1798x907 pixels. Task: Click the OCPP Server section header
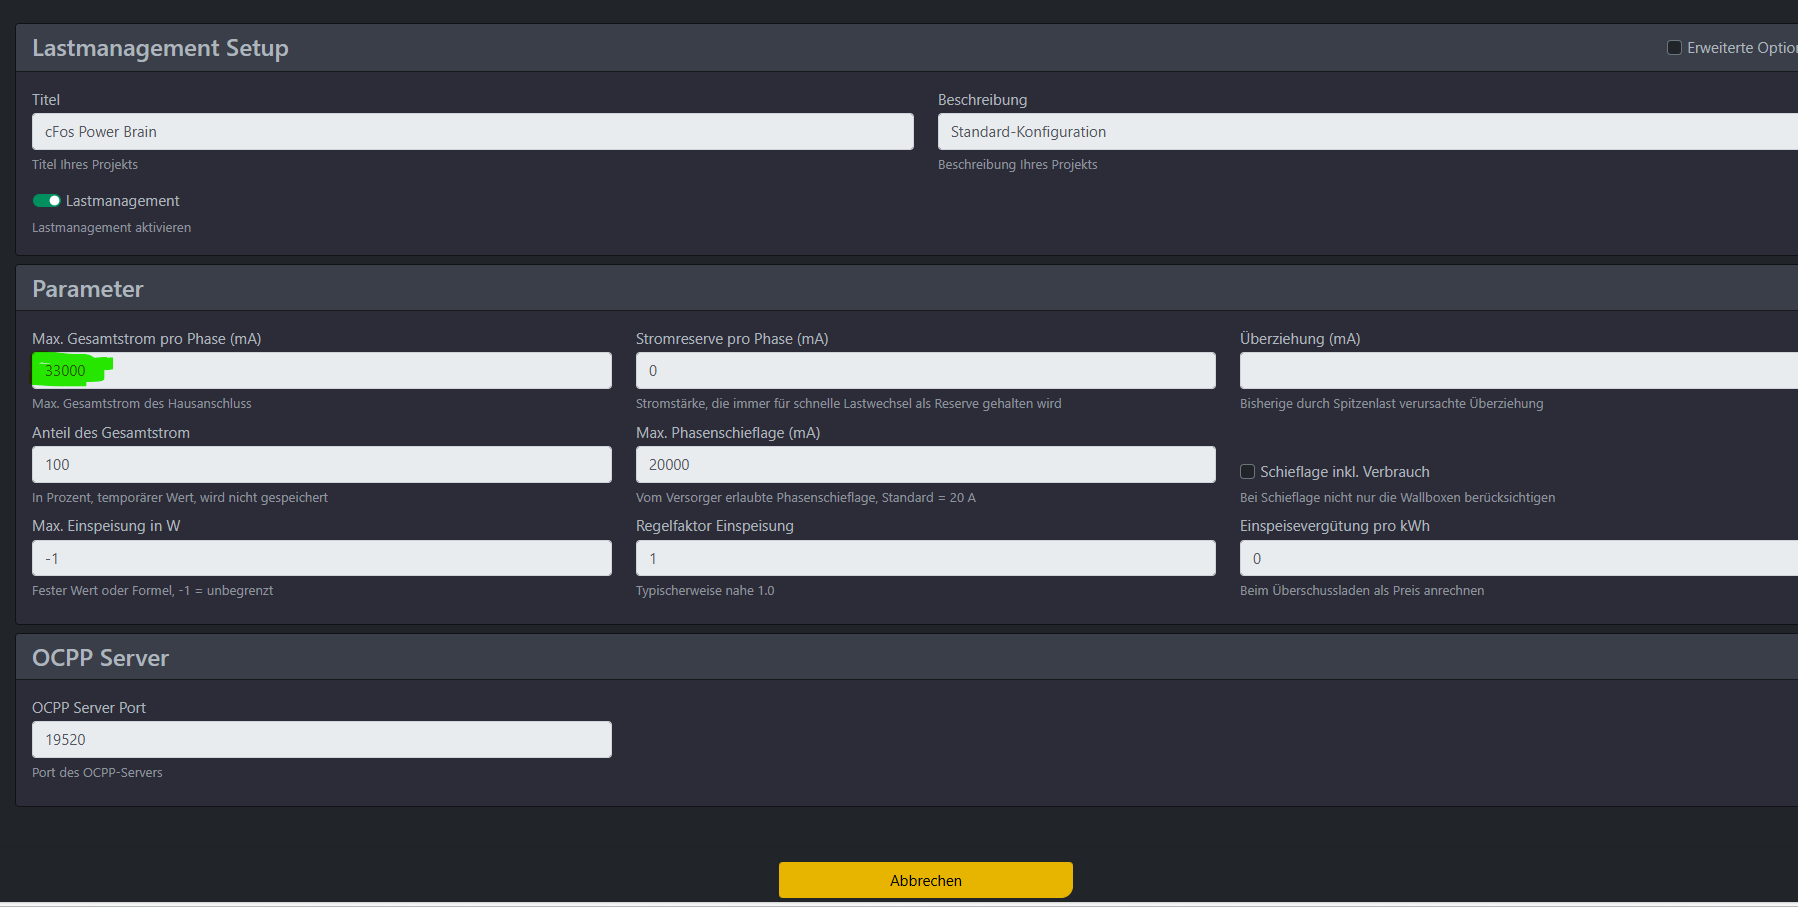[100, 658]
